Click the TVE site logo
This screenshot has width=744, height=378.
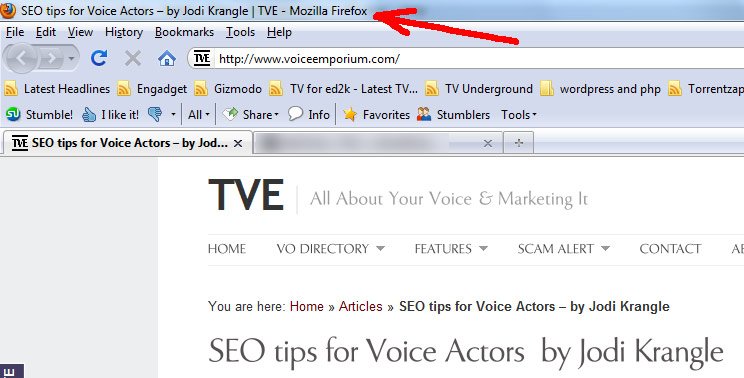point(246,195)
